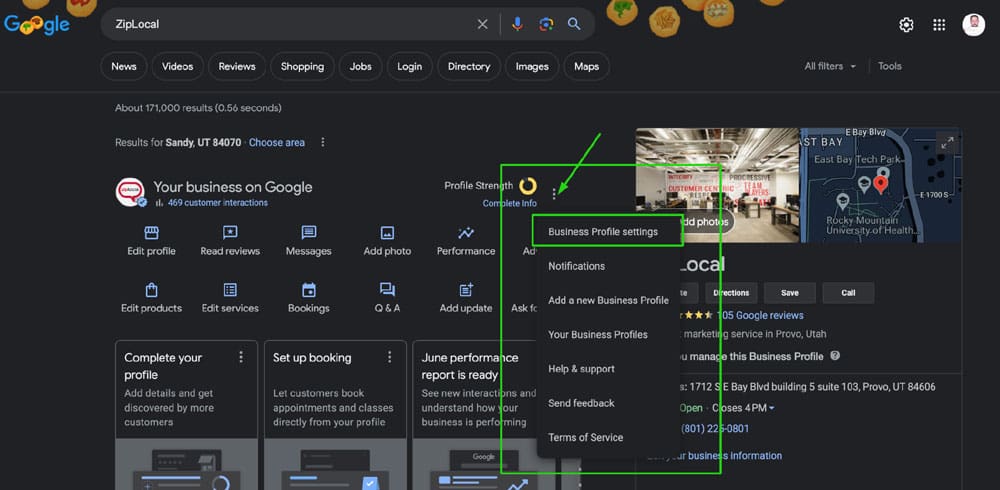This screenshot has width=1000, height=490.
Task: Click the Edit profile storefront icon
Action: pyautogui.click(x=152, y=233)
